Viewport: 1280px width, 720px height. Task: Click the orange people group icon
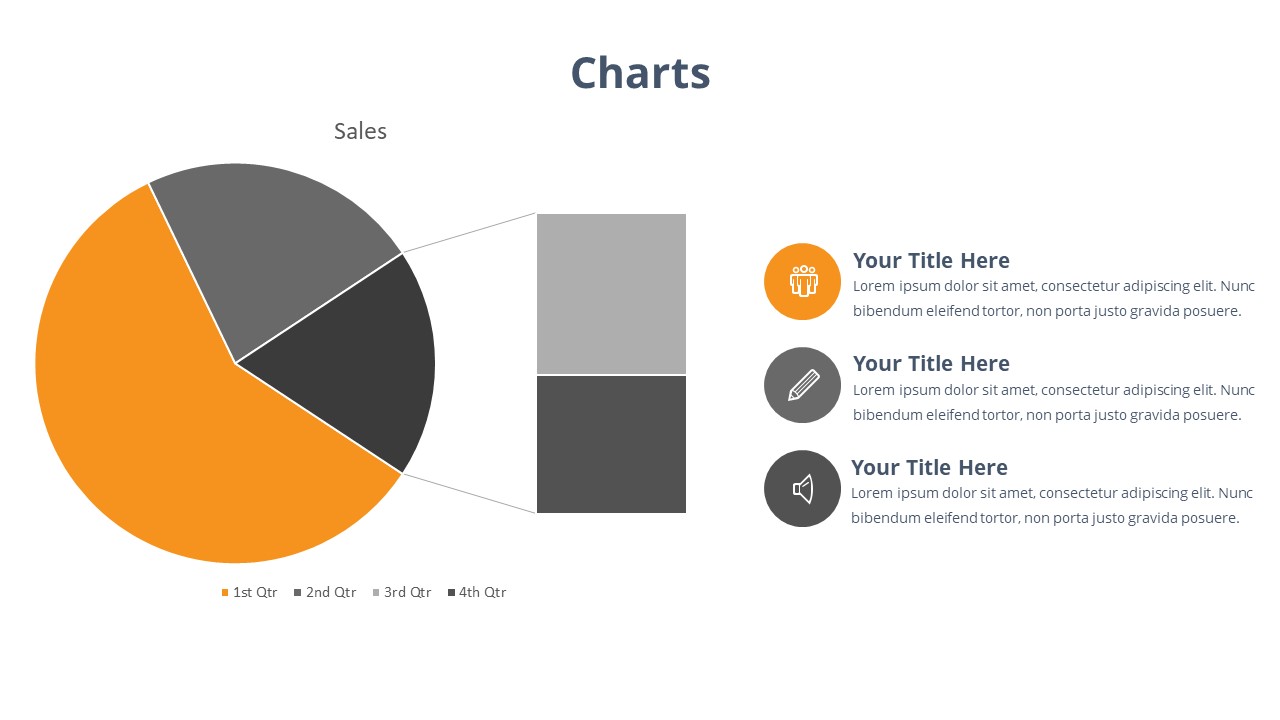coord(803,281)
